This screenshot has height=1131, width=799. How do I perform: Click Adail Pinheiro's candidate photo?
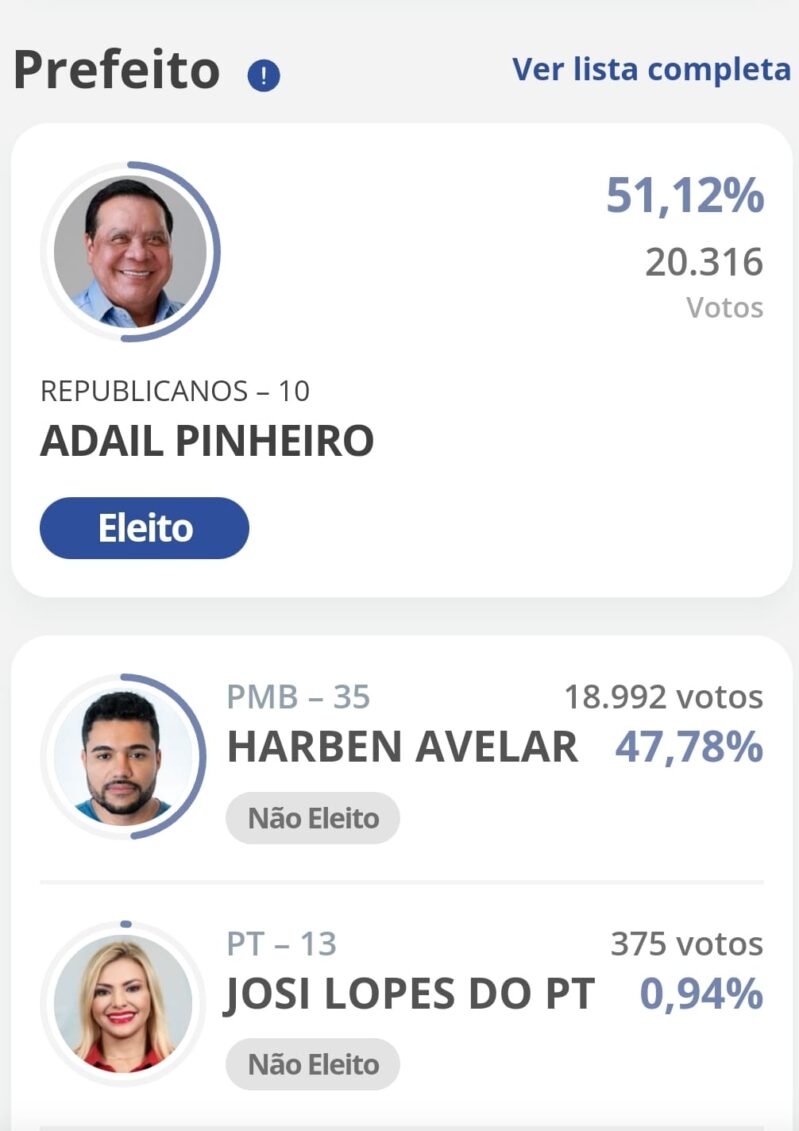(131, 252)
